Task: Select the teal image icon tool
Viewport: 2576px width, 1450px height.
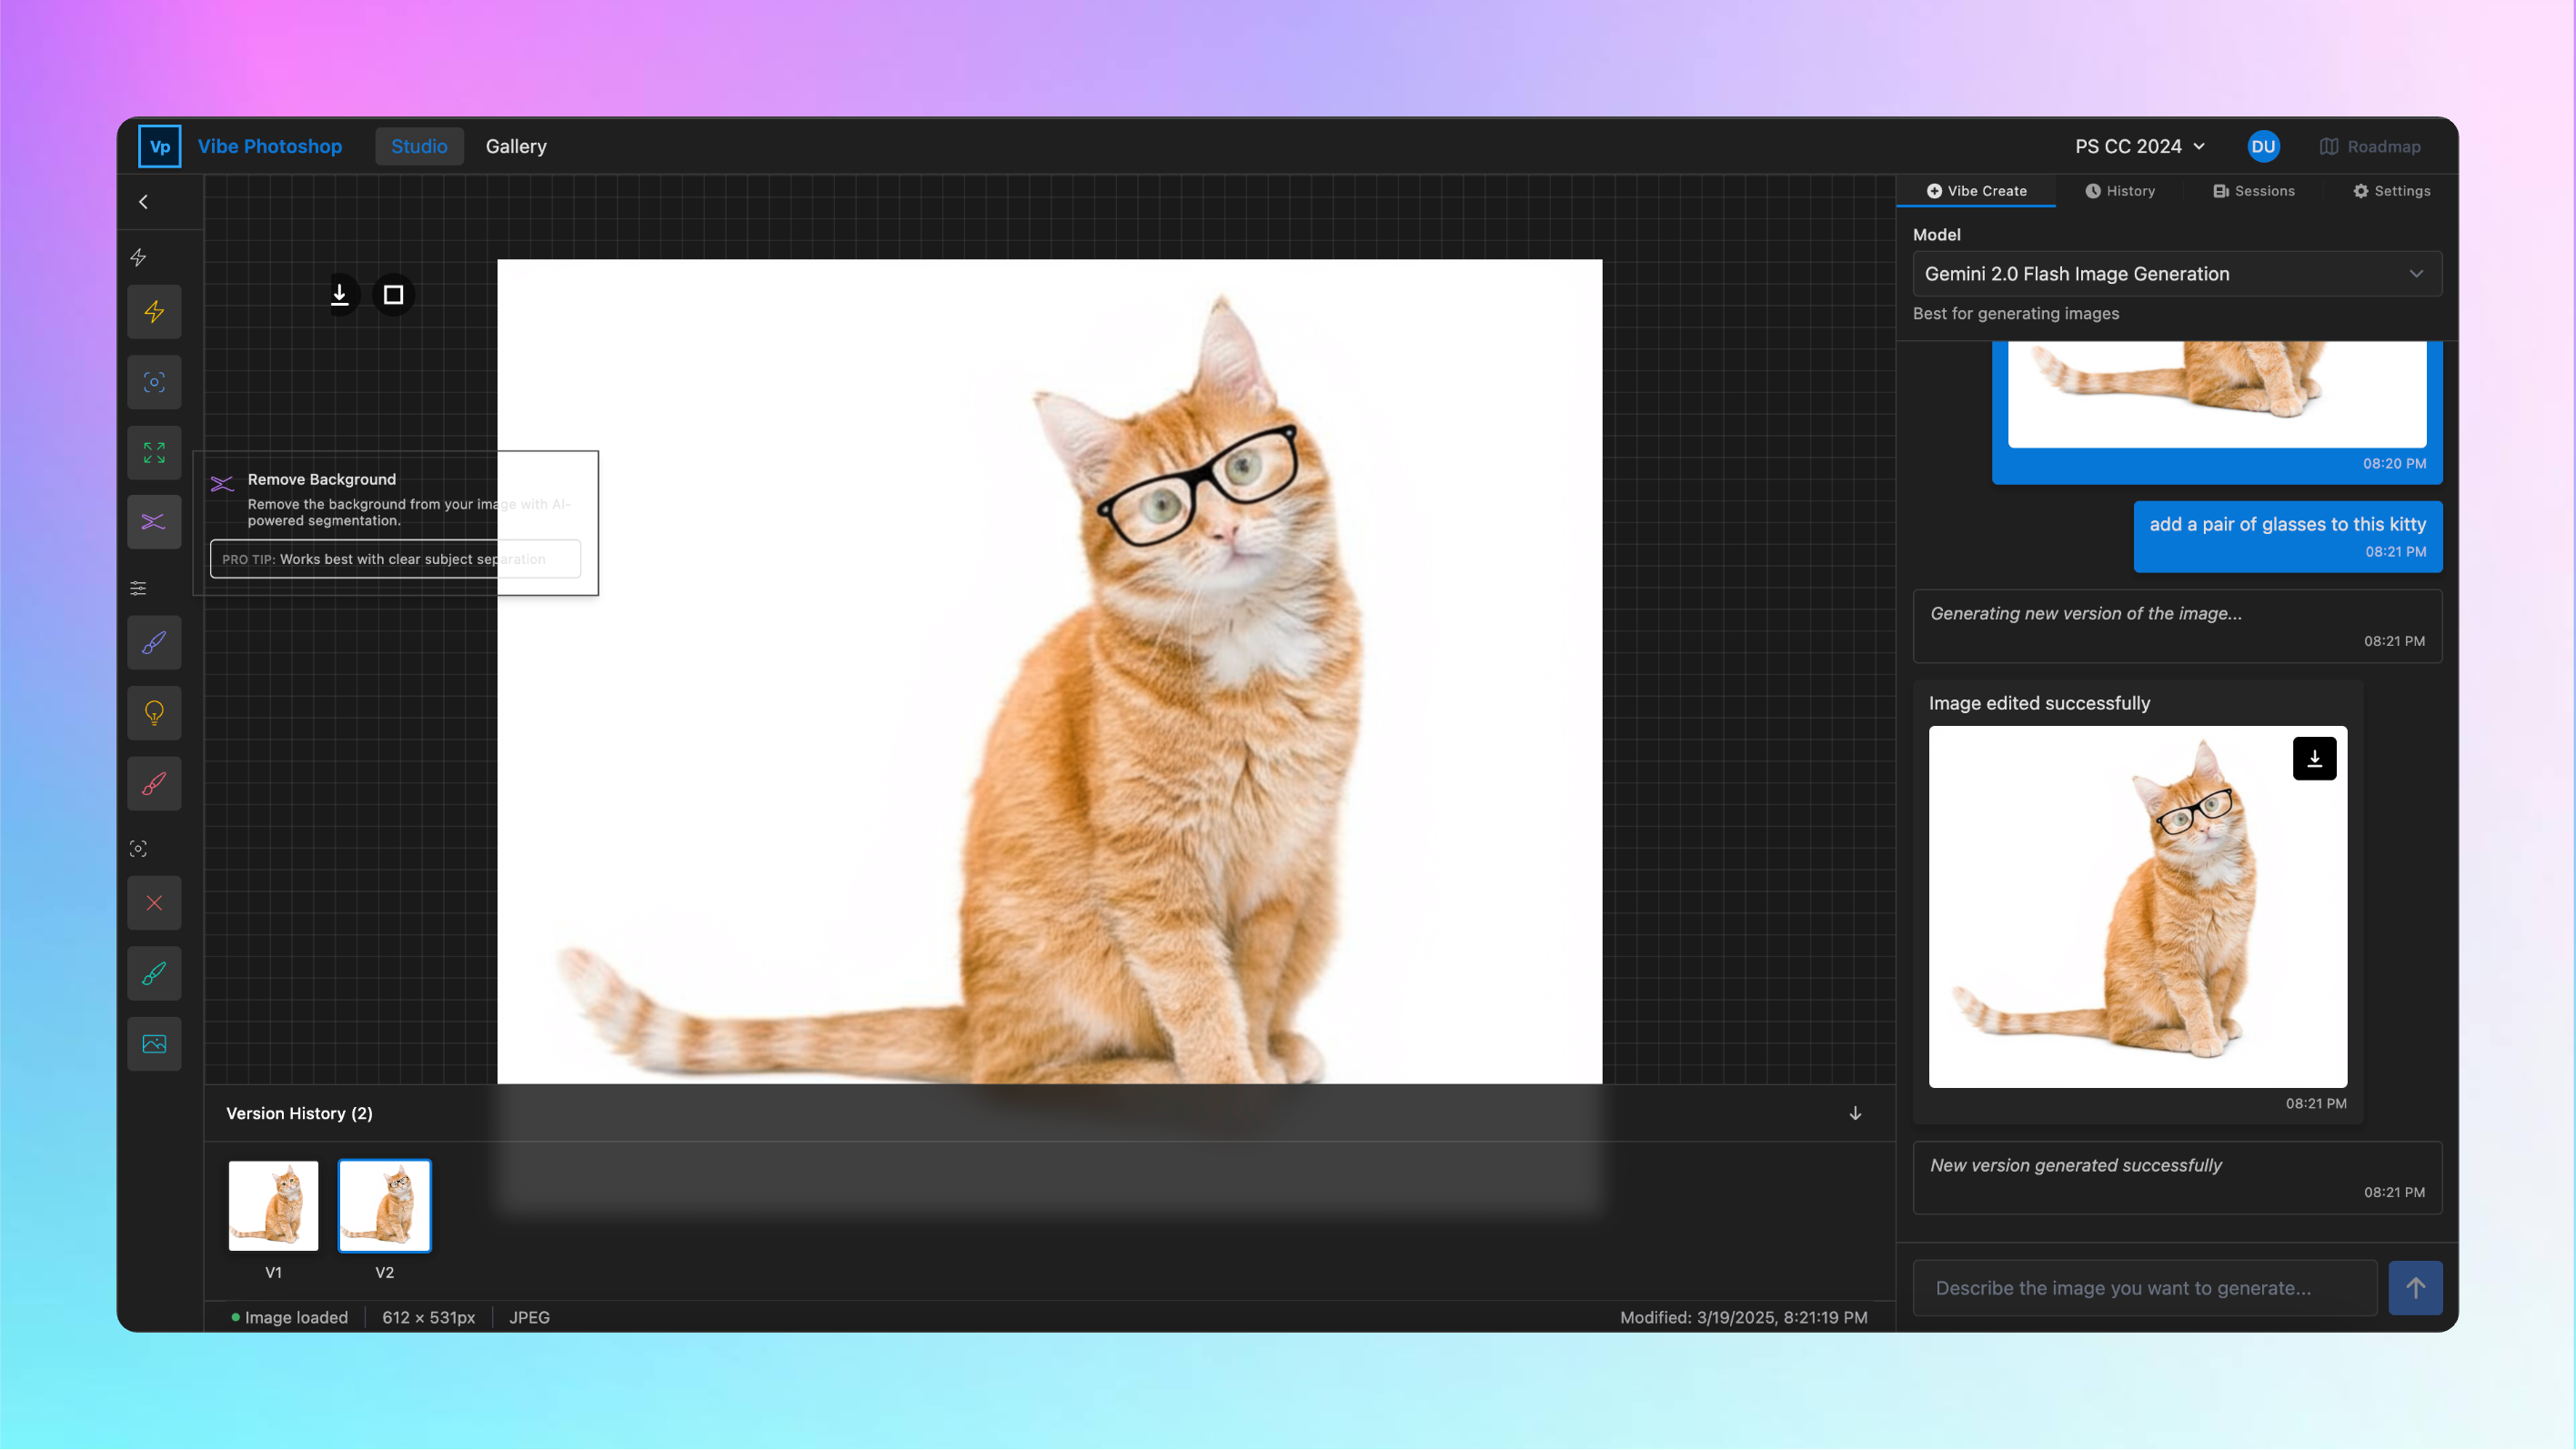Action: click(154, 1044)
